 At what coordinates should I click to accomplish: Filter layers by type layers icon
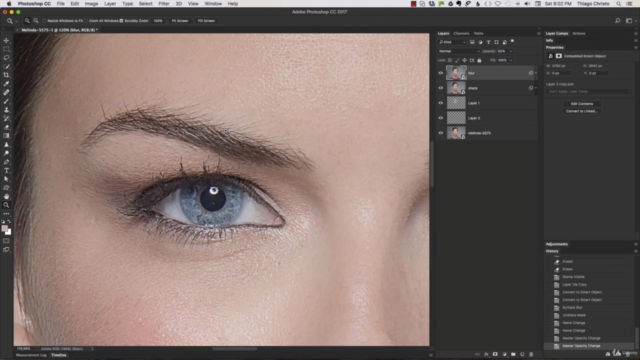pyautogui.click(x=488, y=42)
